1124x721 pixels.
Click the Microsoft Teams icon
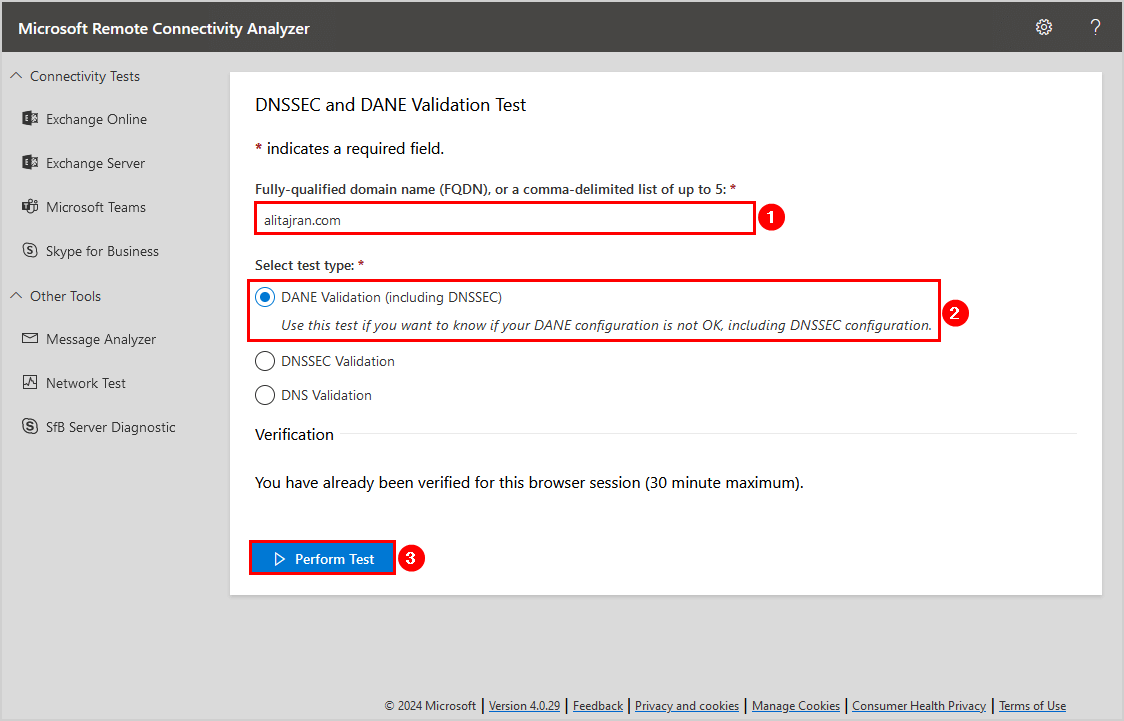point(30,207)
